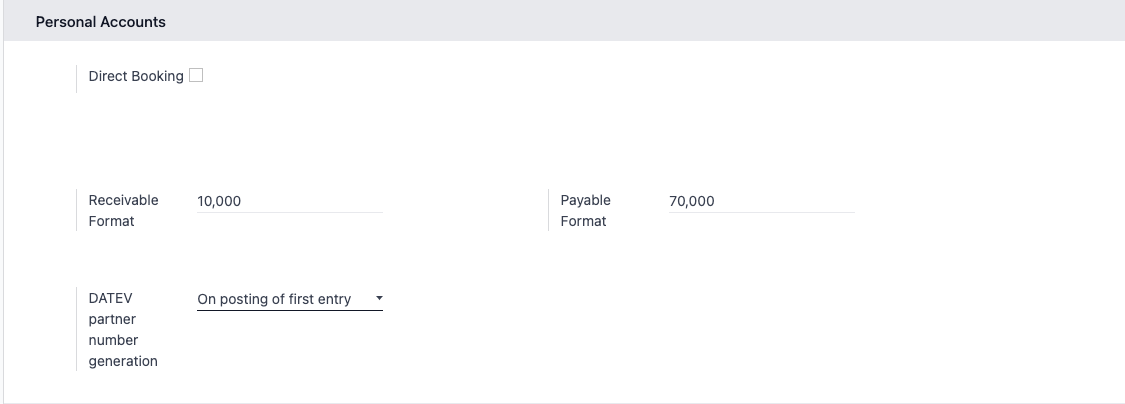The height and width of the screenshot is (404, 1125).
Task: Click the Payable Format label
Action: point(585,210)
